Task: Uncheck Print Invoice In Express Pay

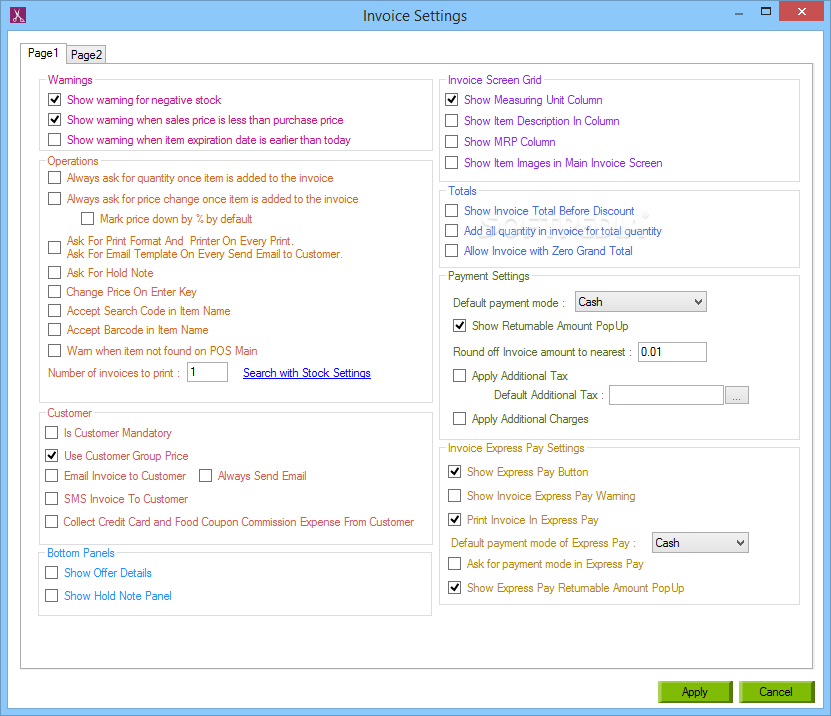Action: (x=455, y=520)
